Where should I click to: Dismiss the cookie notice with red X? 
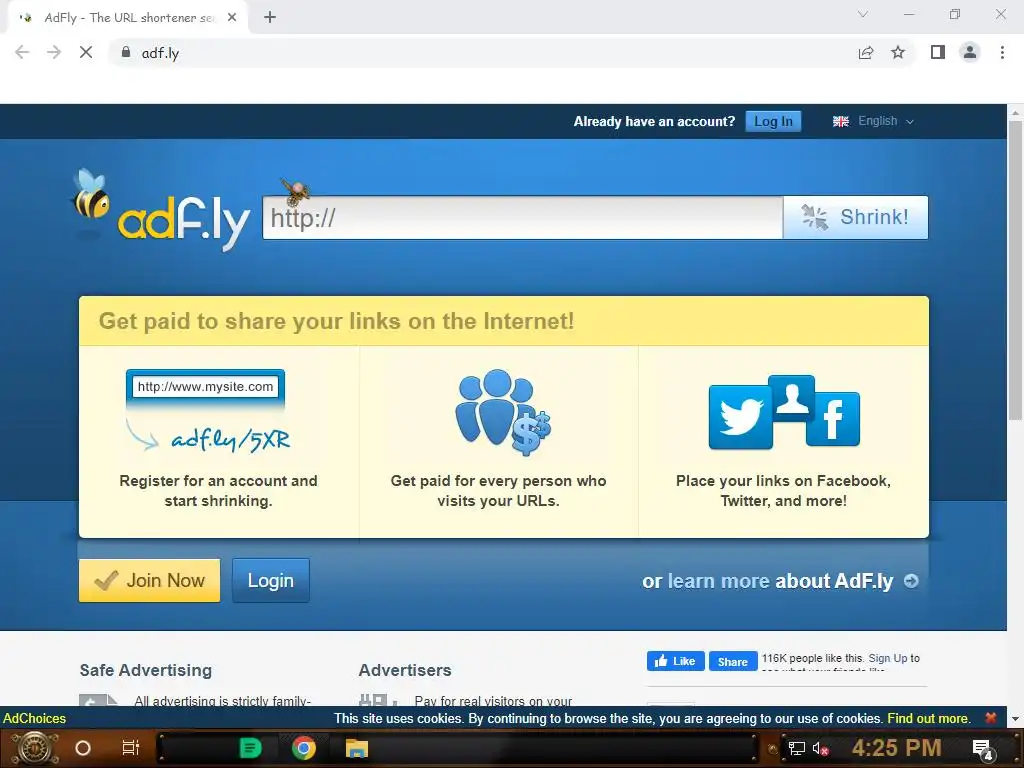coord(991,718)
